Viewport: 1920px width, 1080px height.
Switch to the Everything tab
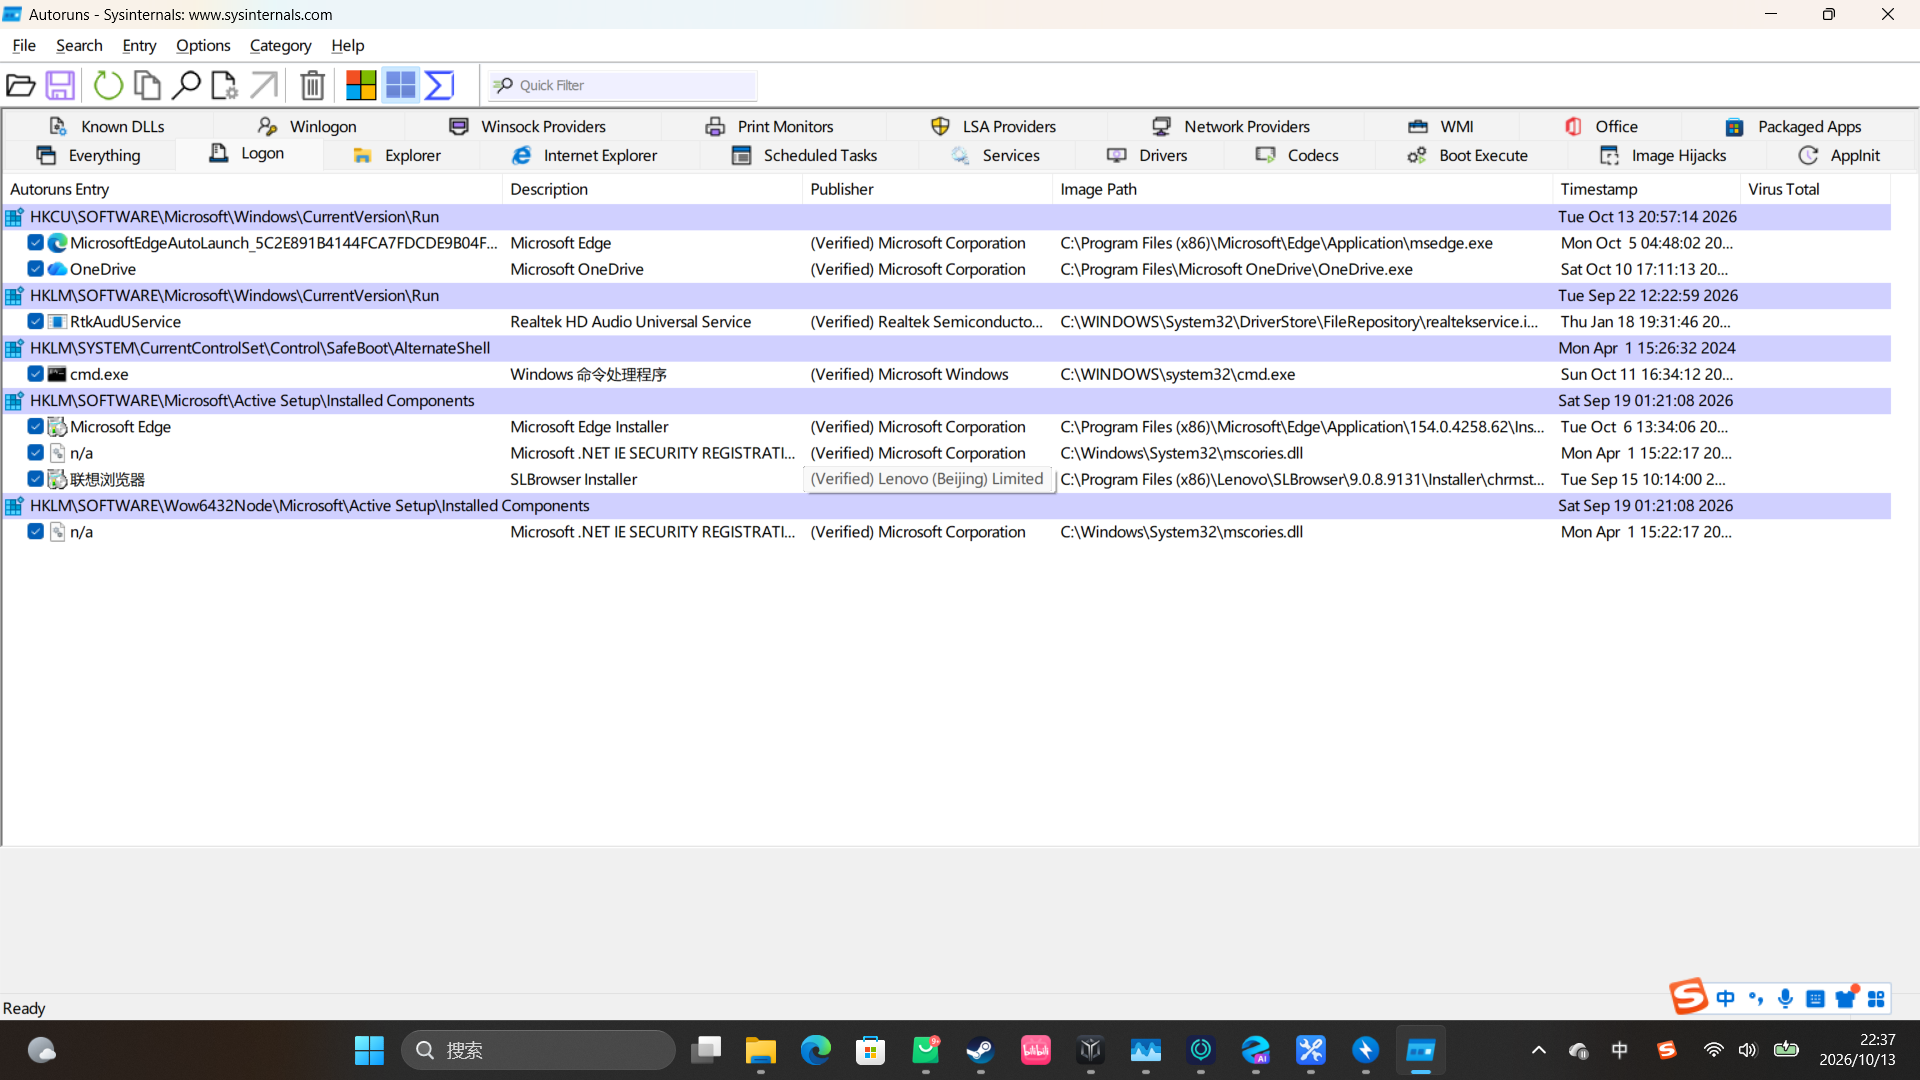tap(89, 155)
